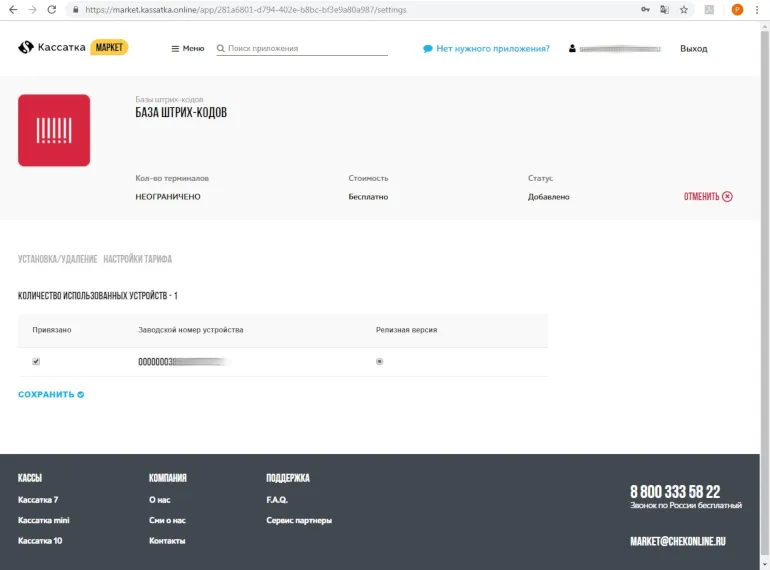Open Chrome three-dot menu
770x570 pixels.
click(x=757, y=9)
